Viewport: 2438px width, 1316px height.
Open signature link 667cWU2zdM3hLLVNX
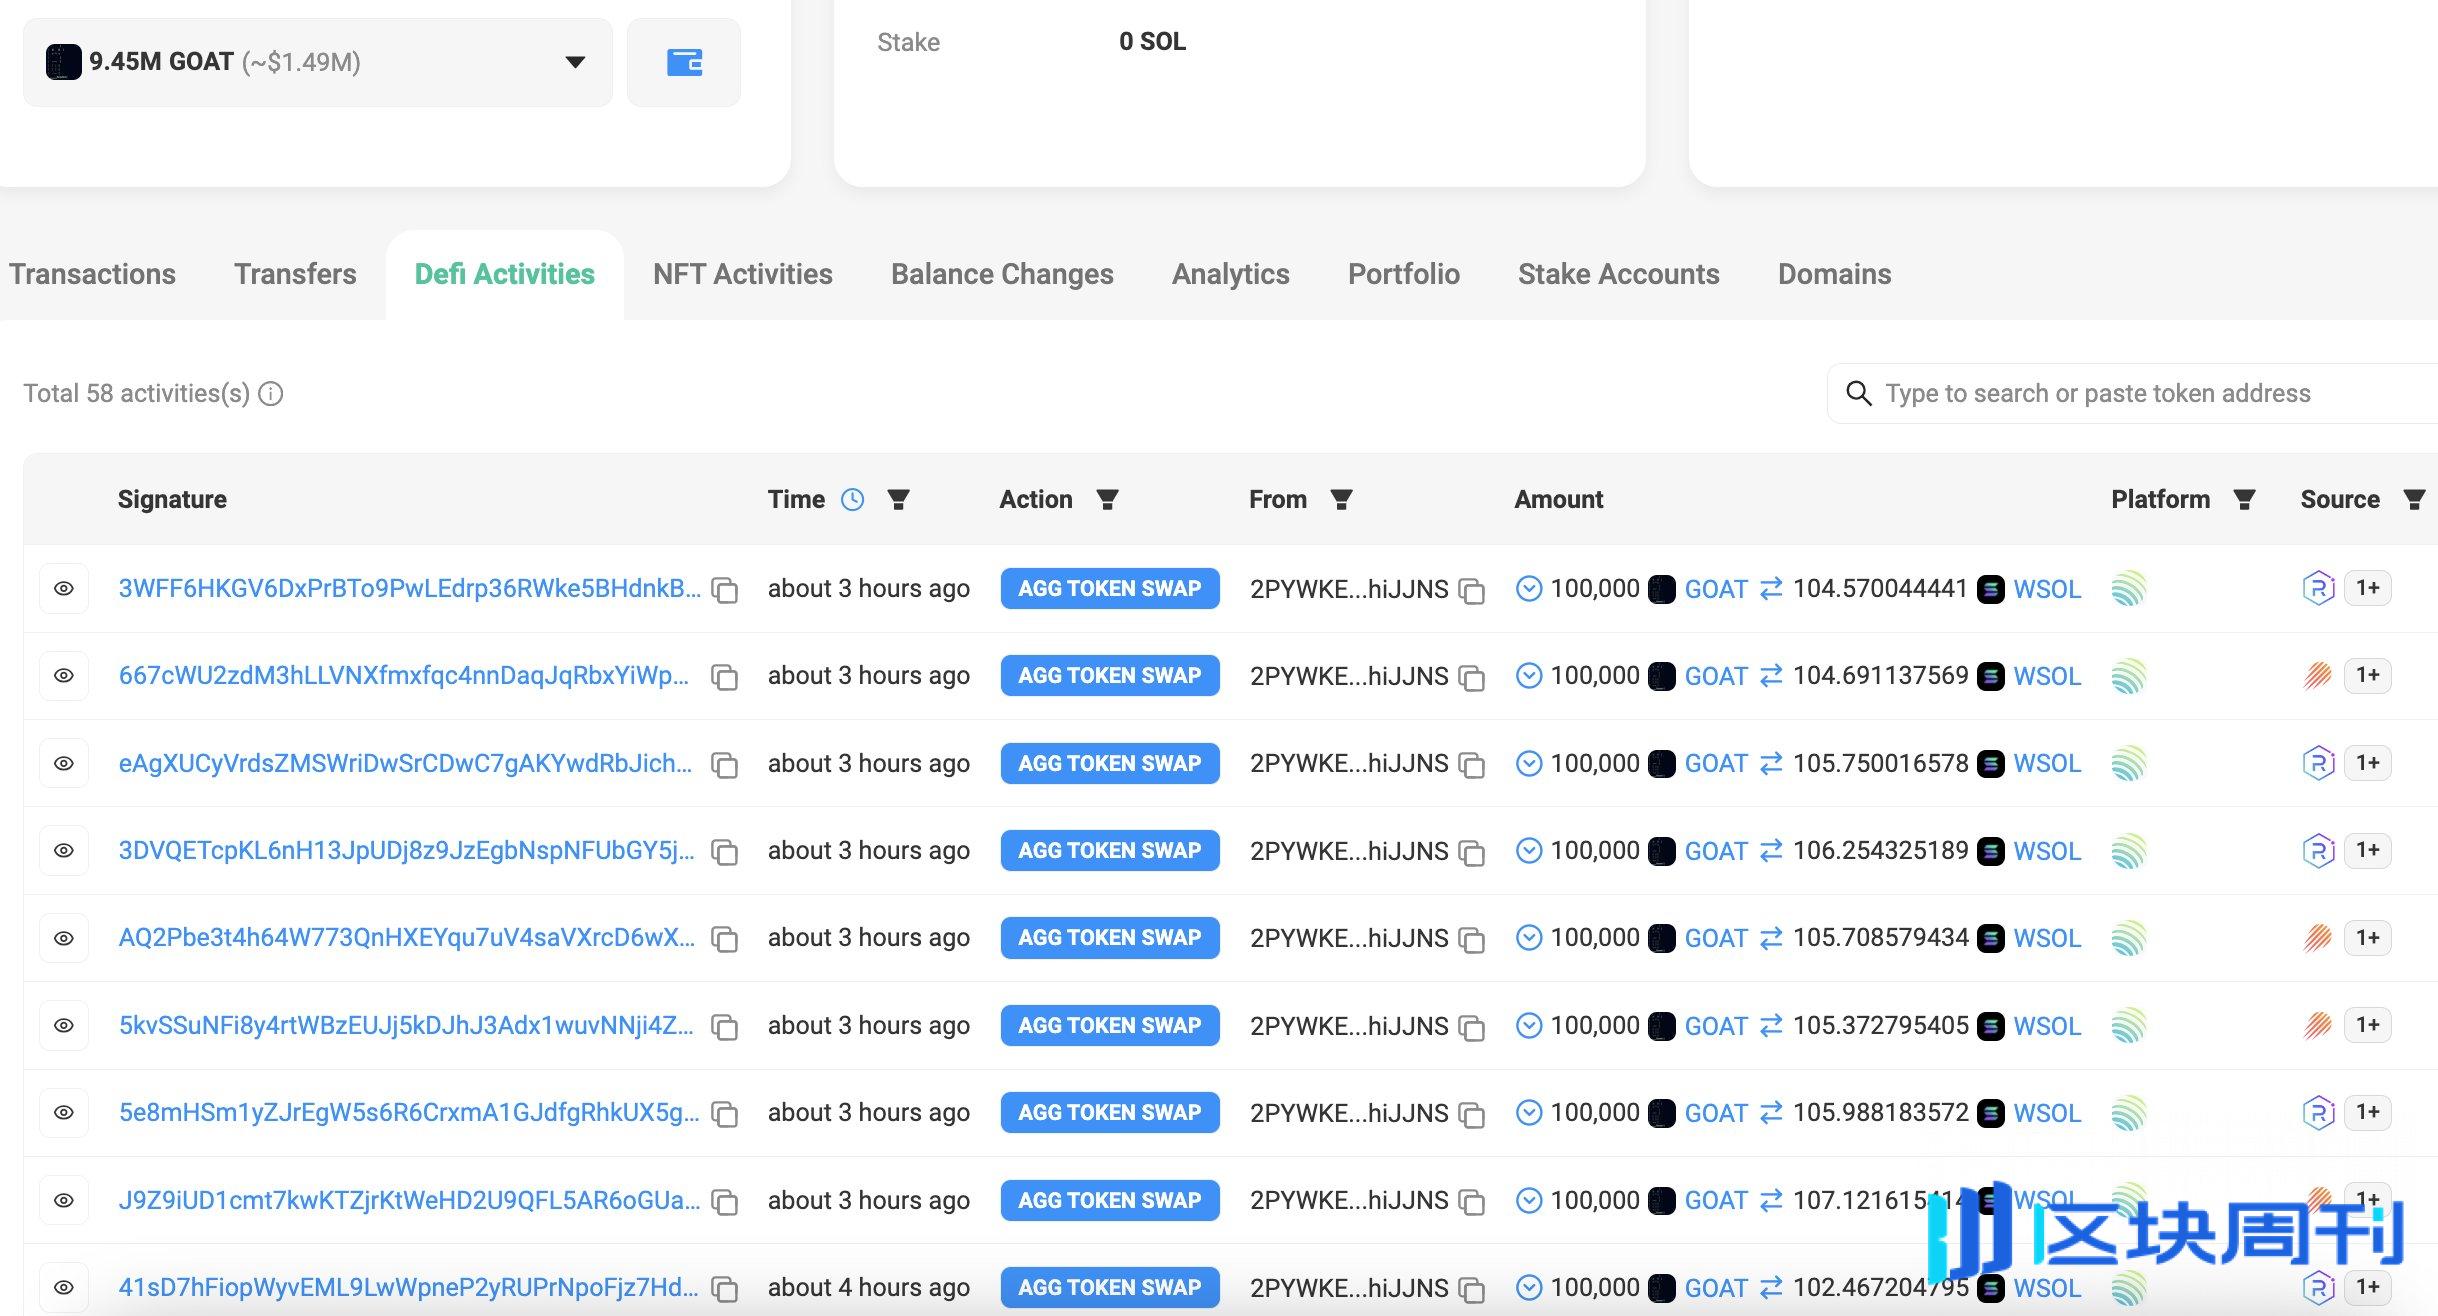tap(403, 675)
